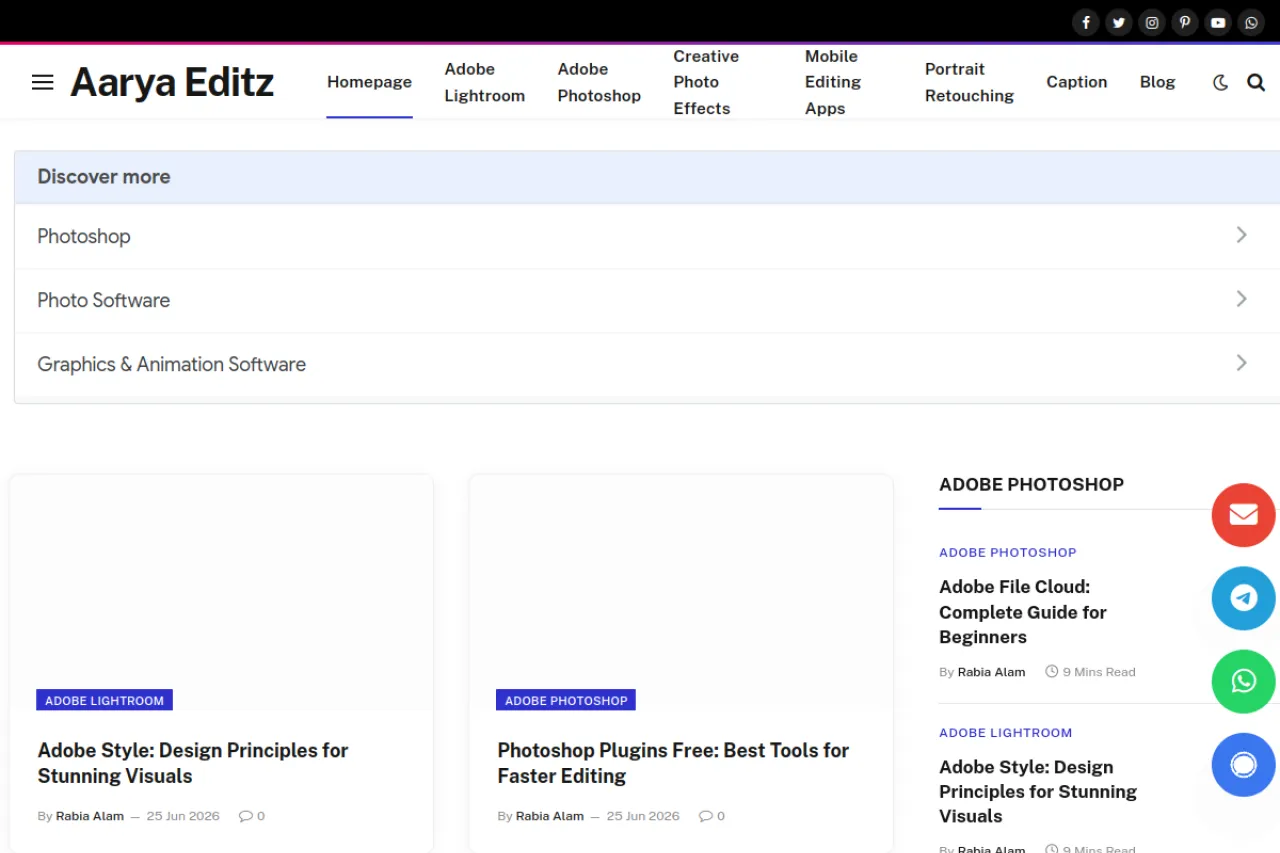This screenshot has height=853, width=1280.
Task: Open the Photoshop discover link
Action: click(84, 236)
